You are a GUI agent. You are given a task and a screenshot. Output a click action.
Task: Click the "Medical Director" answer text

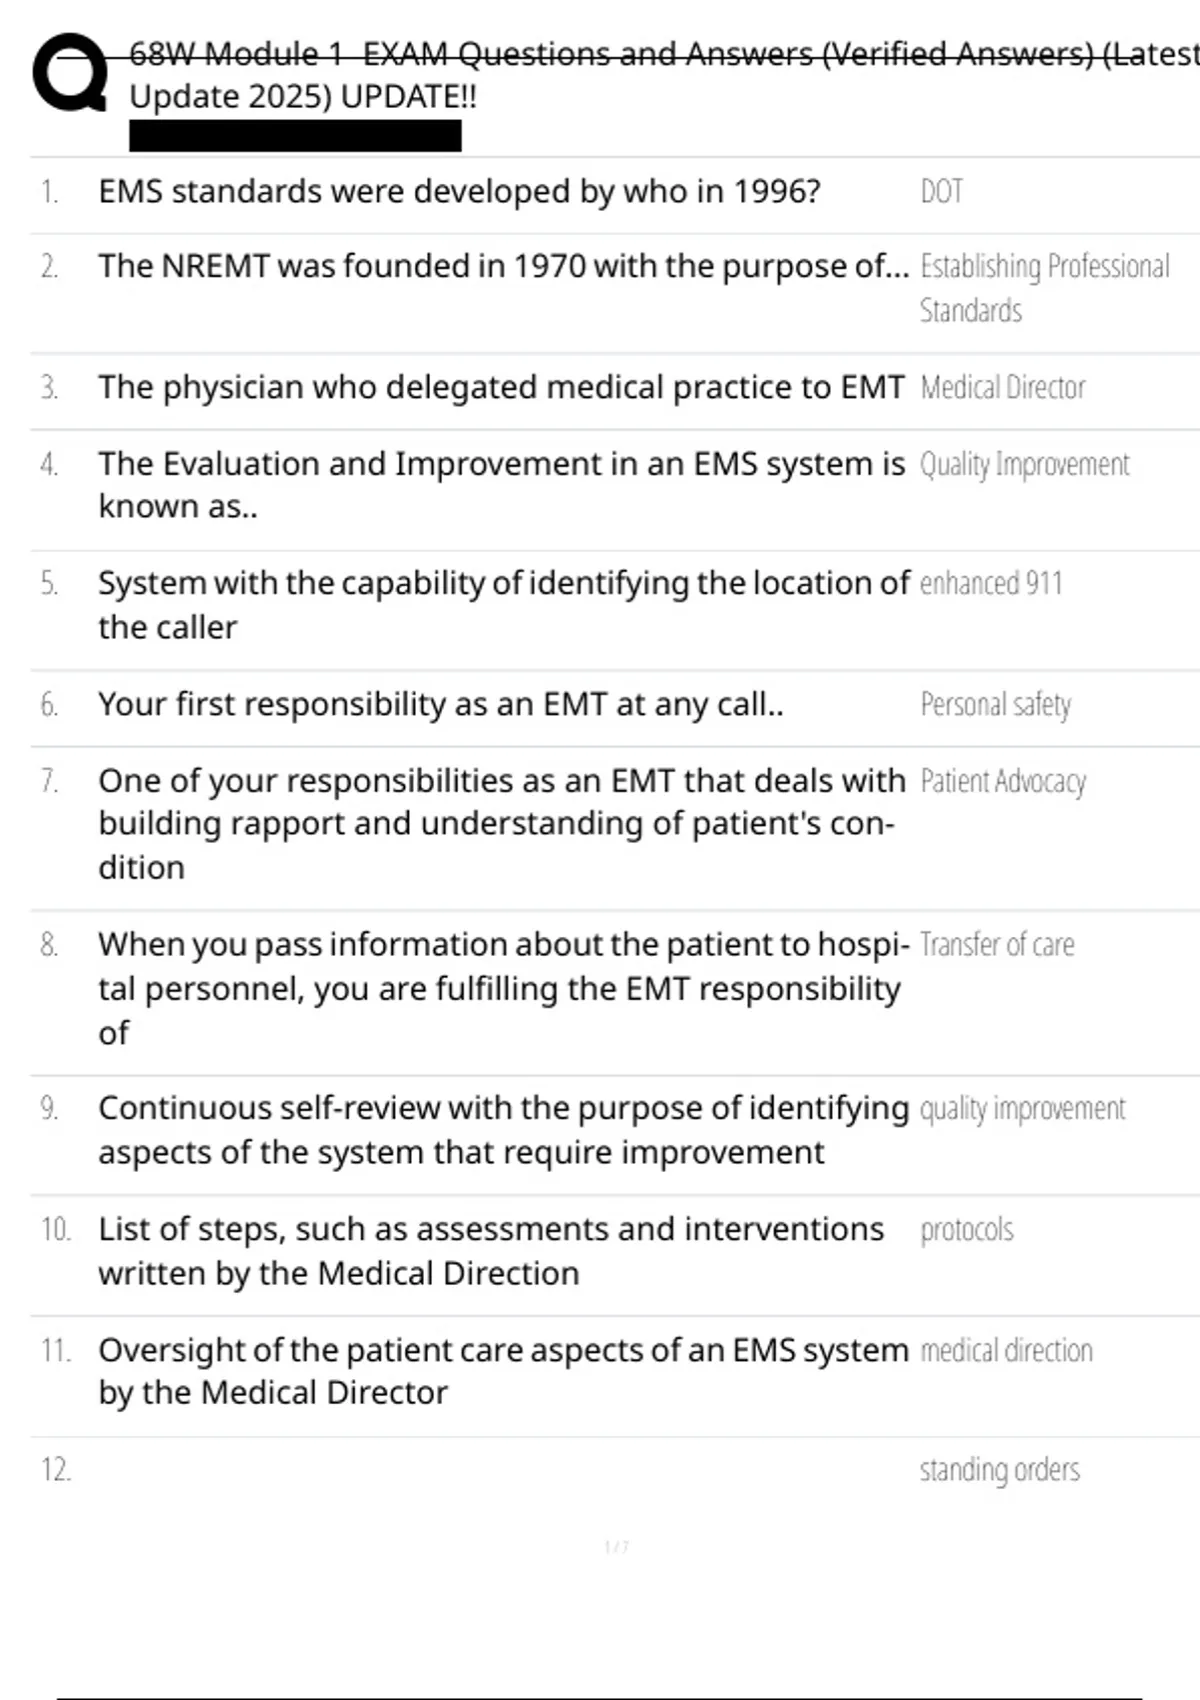[x=1002, y=387]
